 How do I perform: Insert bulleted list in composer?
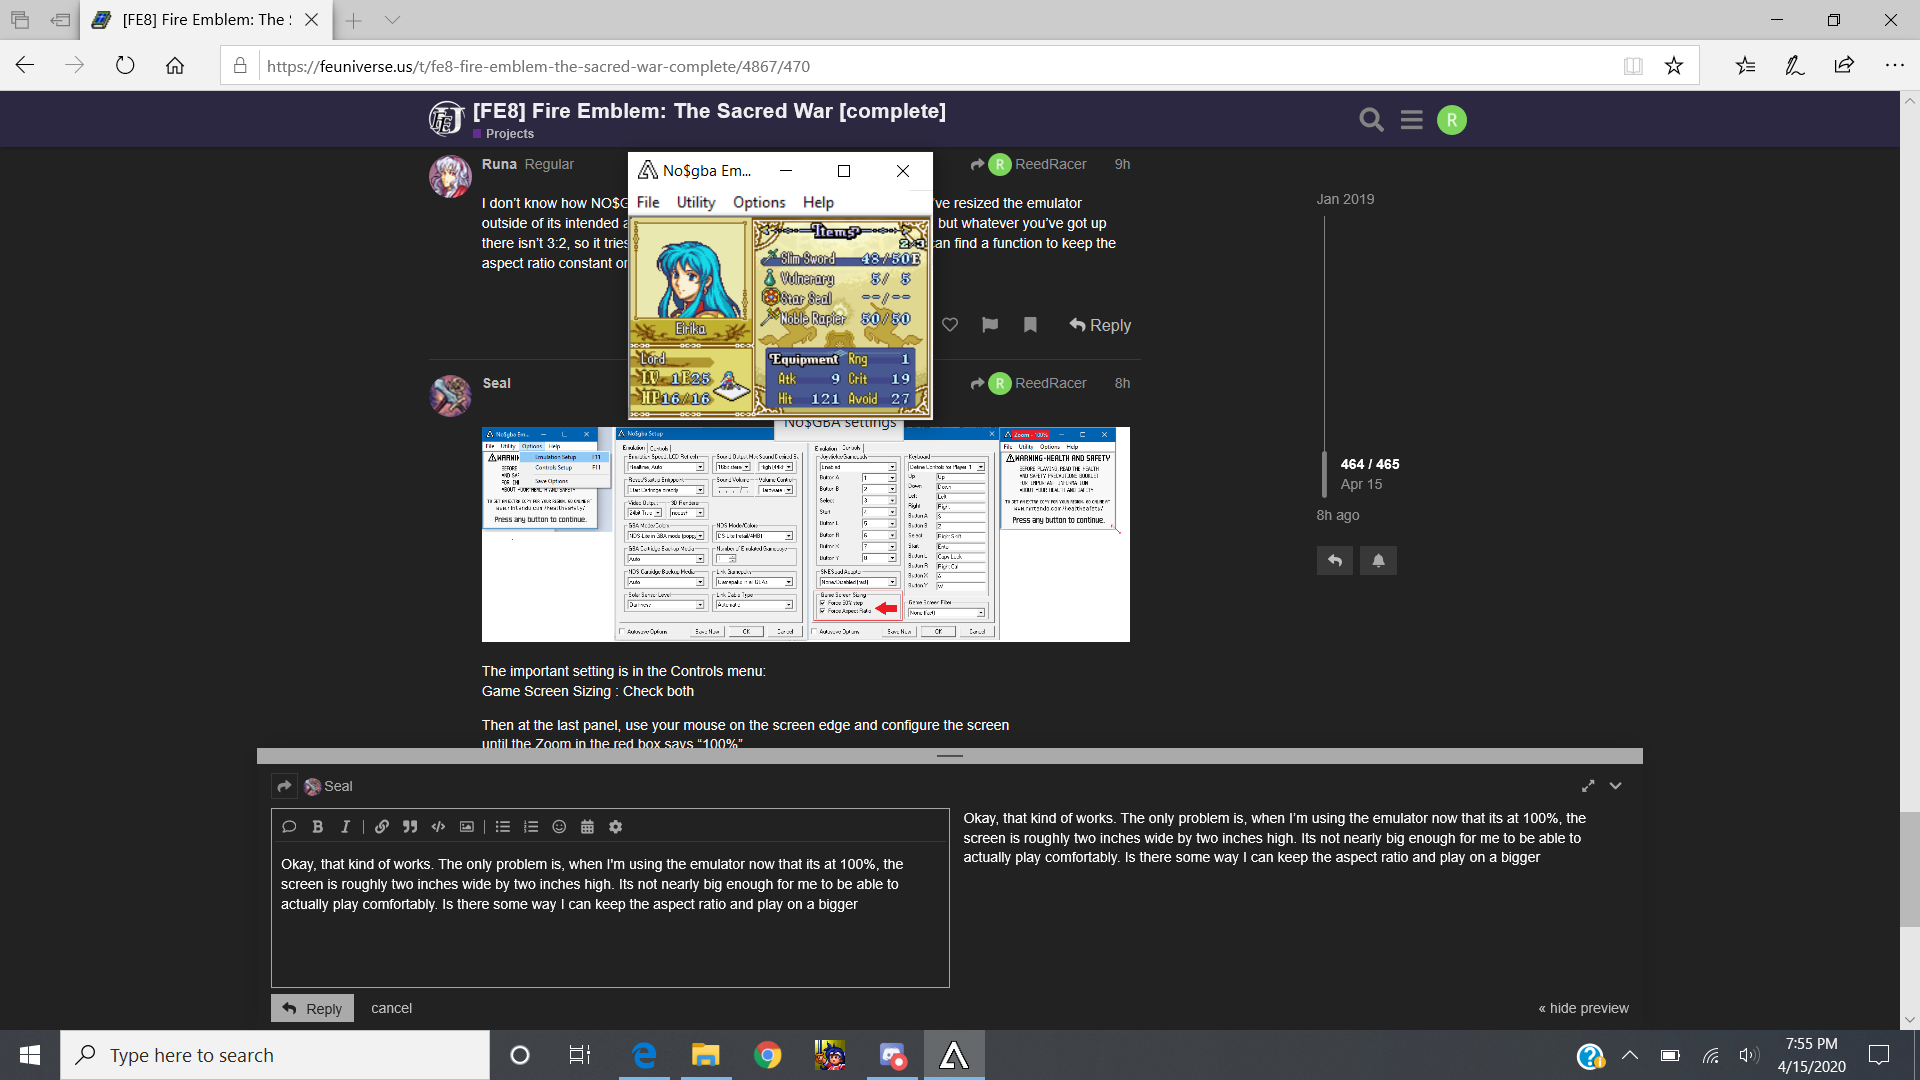click(503, 827)
